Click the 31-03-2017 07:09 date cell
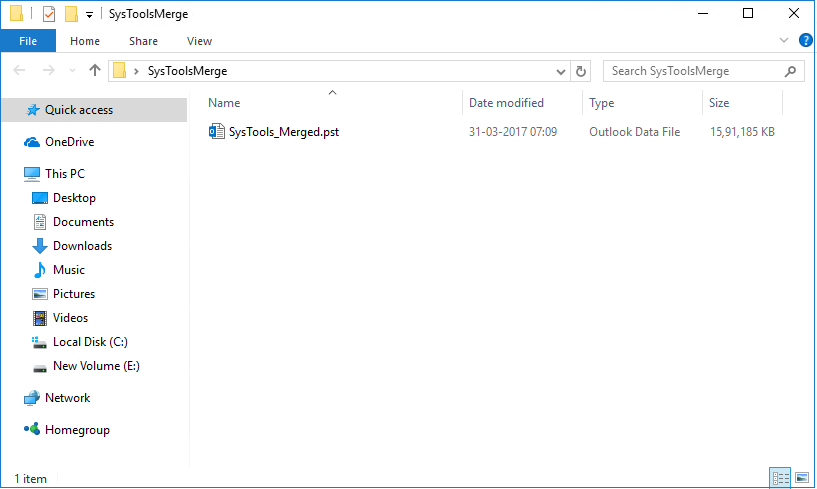The height and width of the screenshot is (489, 817). (513, 132)
